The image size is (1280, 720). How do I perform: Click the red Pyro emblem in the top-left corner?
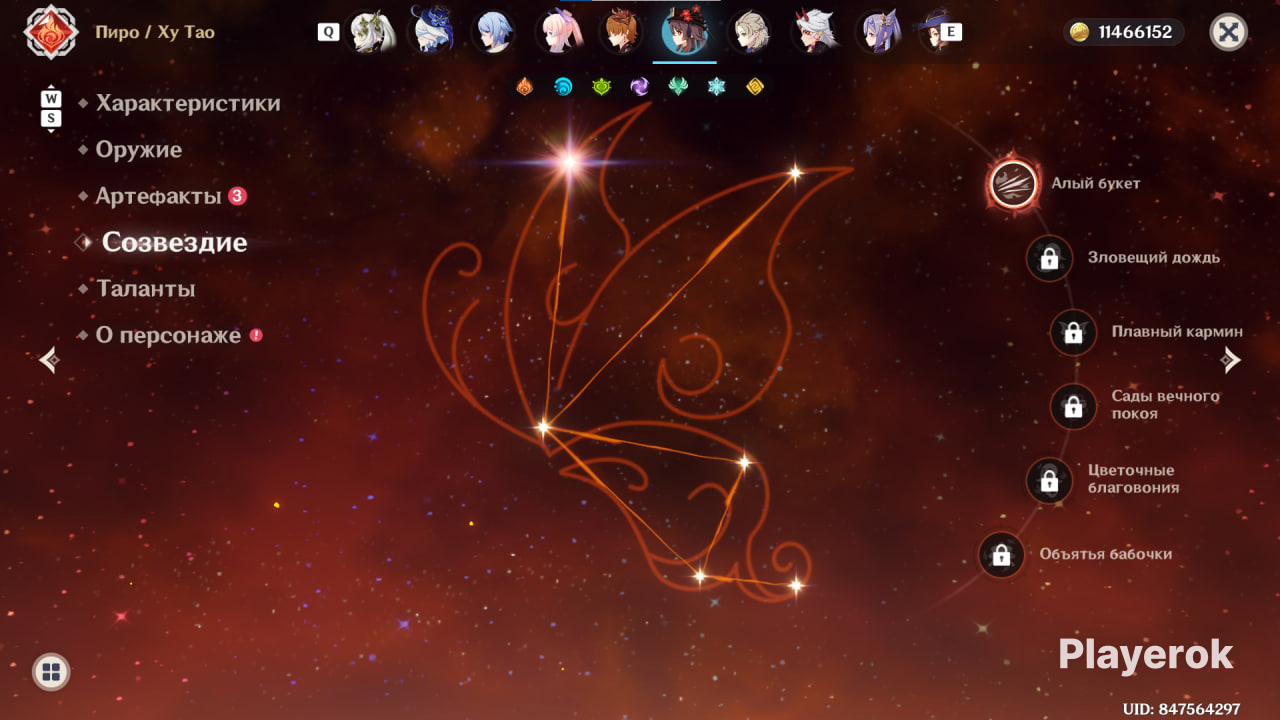[x=51, y=32]
